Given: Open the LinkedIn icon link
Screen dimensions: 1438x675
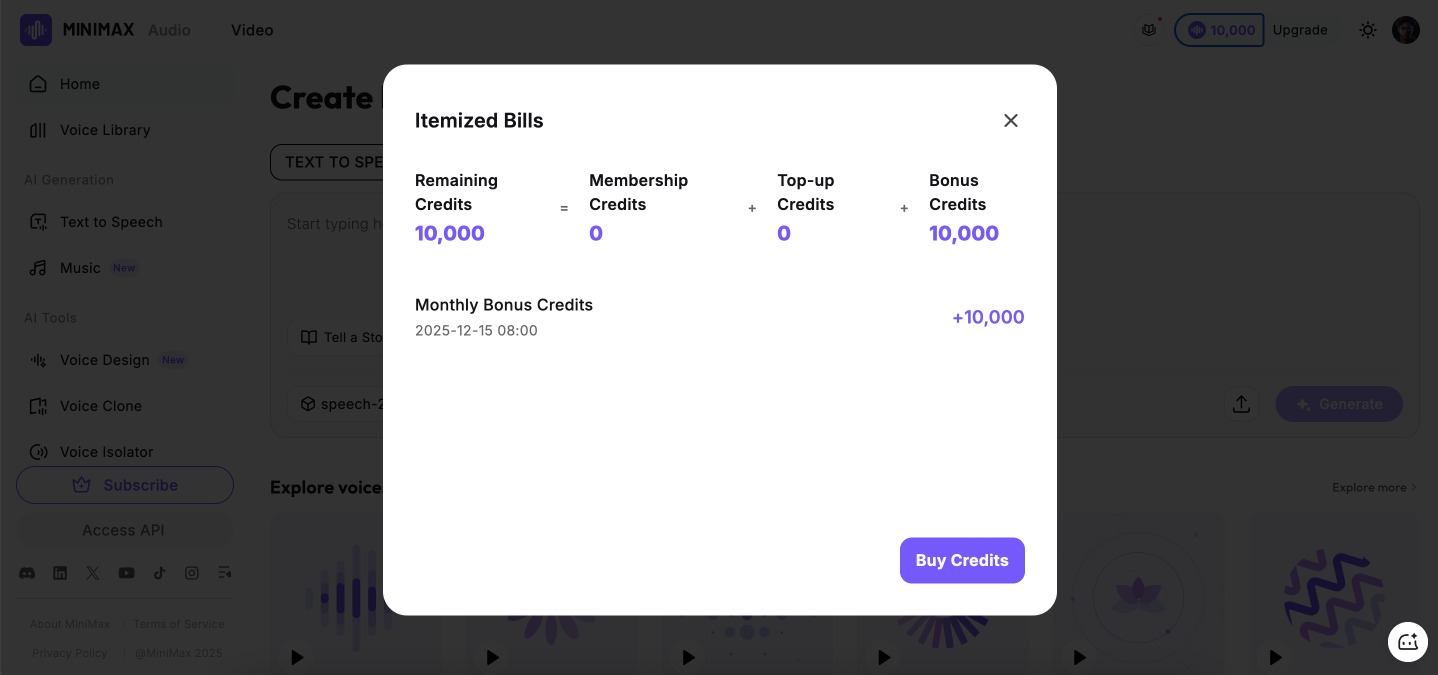Looking at the screenshot, I should tap(60, 573).
